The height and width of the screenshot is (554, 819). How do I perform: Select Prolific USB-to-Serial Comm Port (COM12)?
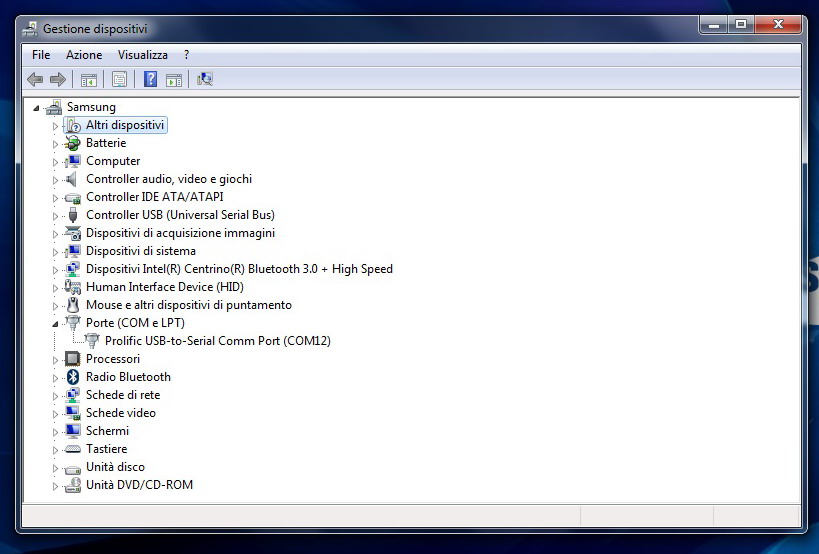(x=218, y=341)
